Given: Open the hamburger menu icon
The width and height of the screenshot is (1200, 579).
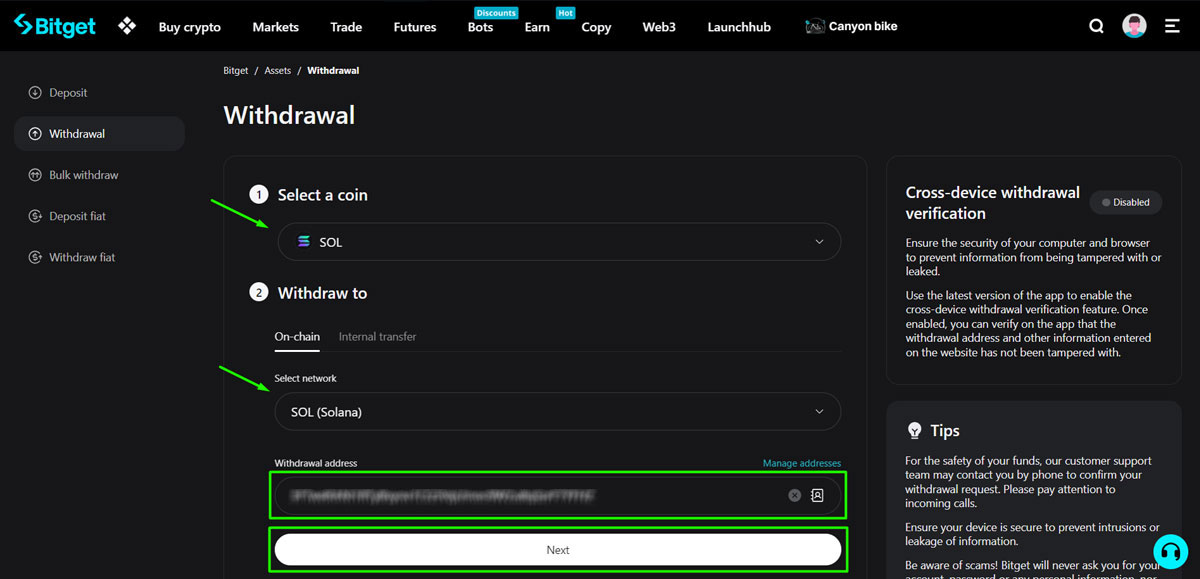Looking at the screenshot, I should (x=1172, y=27).
